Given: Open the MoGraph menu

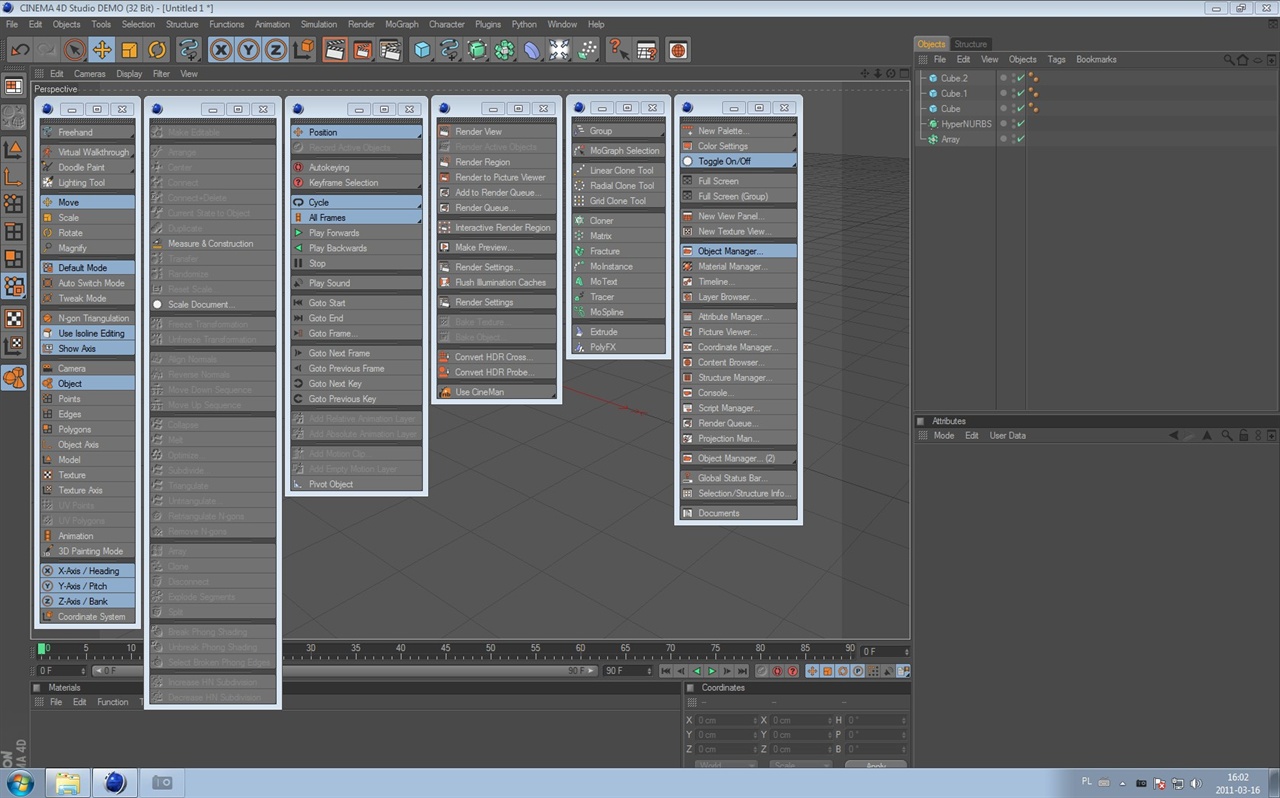Looking at the screenshot, I should tap(402, 24).
